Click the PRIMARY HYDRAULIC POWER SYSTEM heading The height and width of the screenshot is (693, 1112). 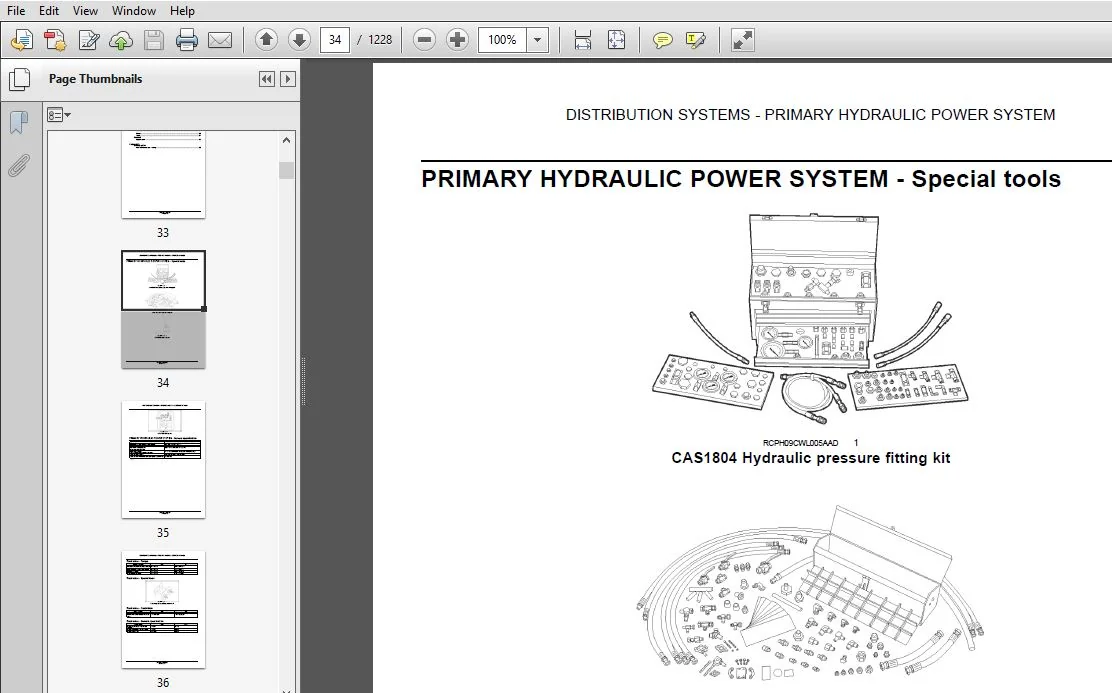pyautogui.click(x=740, y=179)
